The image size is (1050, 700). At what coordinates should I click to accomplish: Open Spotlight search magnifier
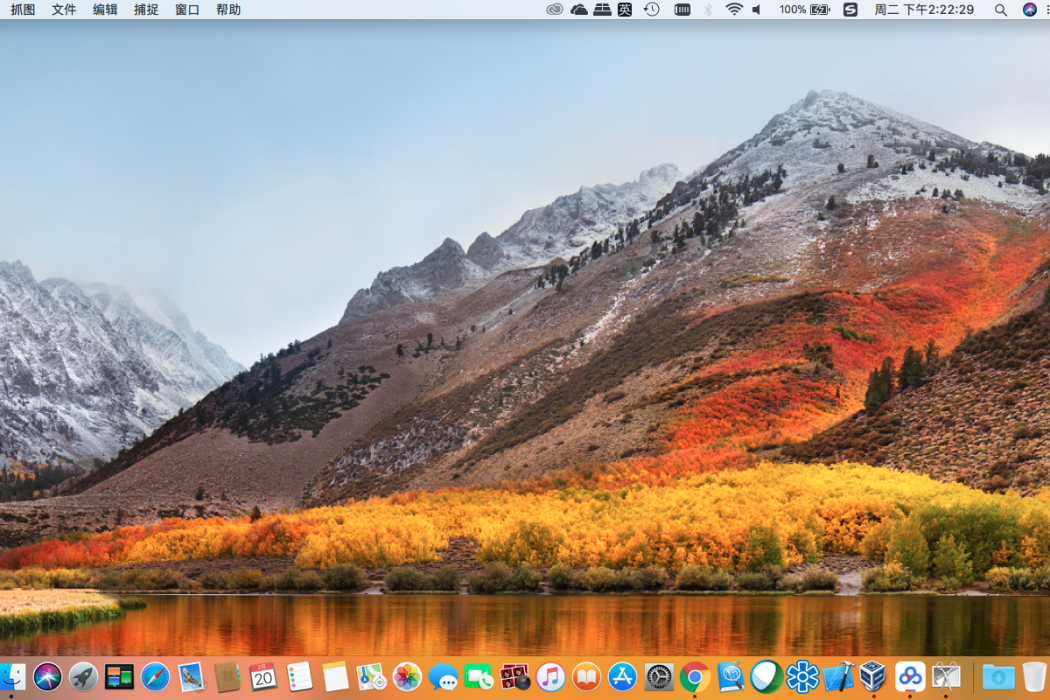(1000, 9)
